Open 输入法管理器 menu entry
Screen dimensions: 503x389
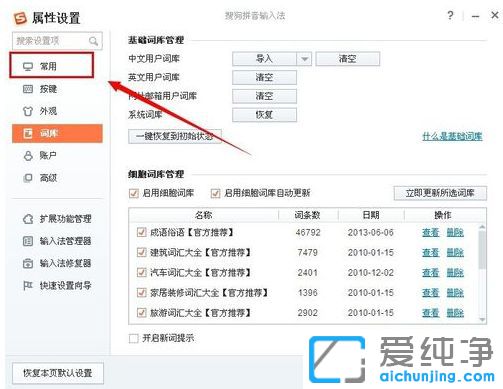pos(57,241)
